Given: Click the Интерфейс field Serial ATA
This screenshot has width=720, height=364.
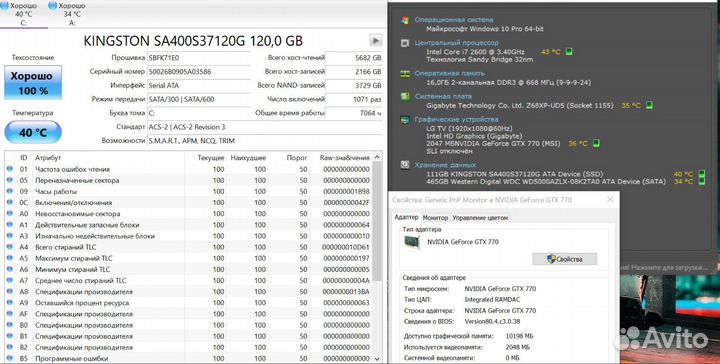Looking at the screenshot, I should [x=199, y=85].
